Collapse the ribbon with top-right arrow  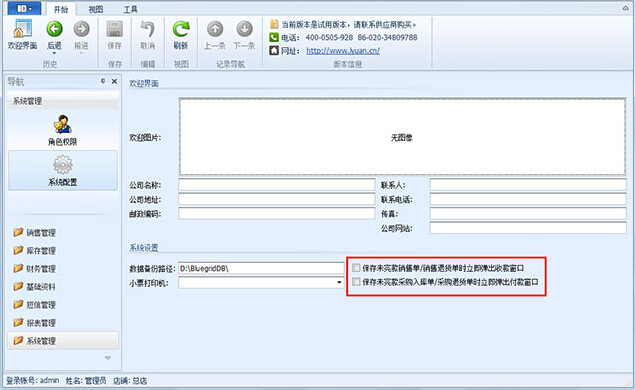[x=625, y=8]
